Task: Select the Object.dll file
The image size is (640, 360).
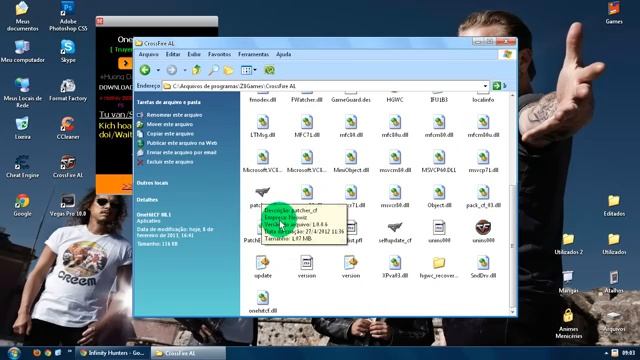Action: [439, 197]
